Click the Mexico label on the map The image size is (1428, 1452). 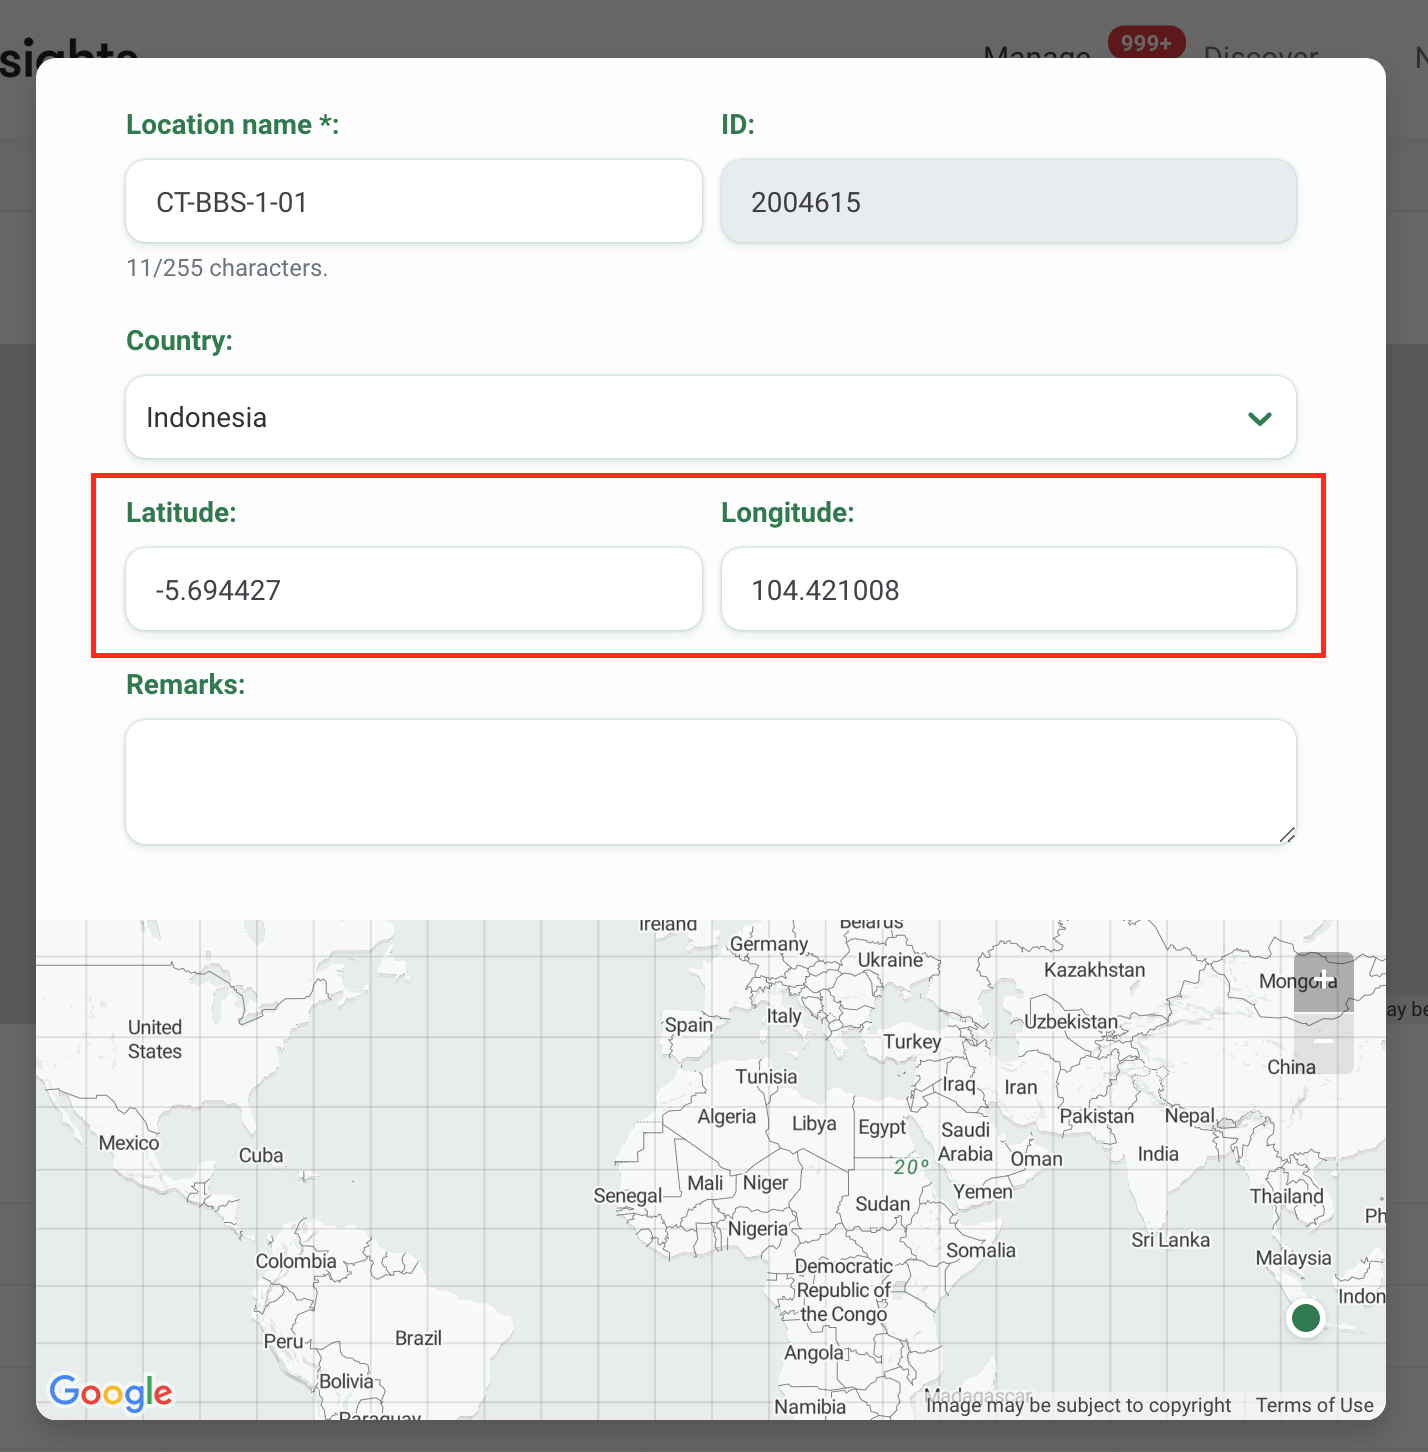coord(129,1143)
